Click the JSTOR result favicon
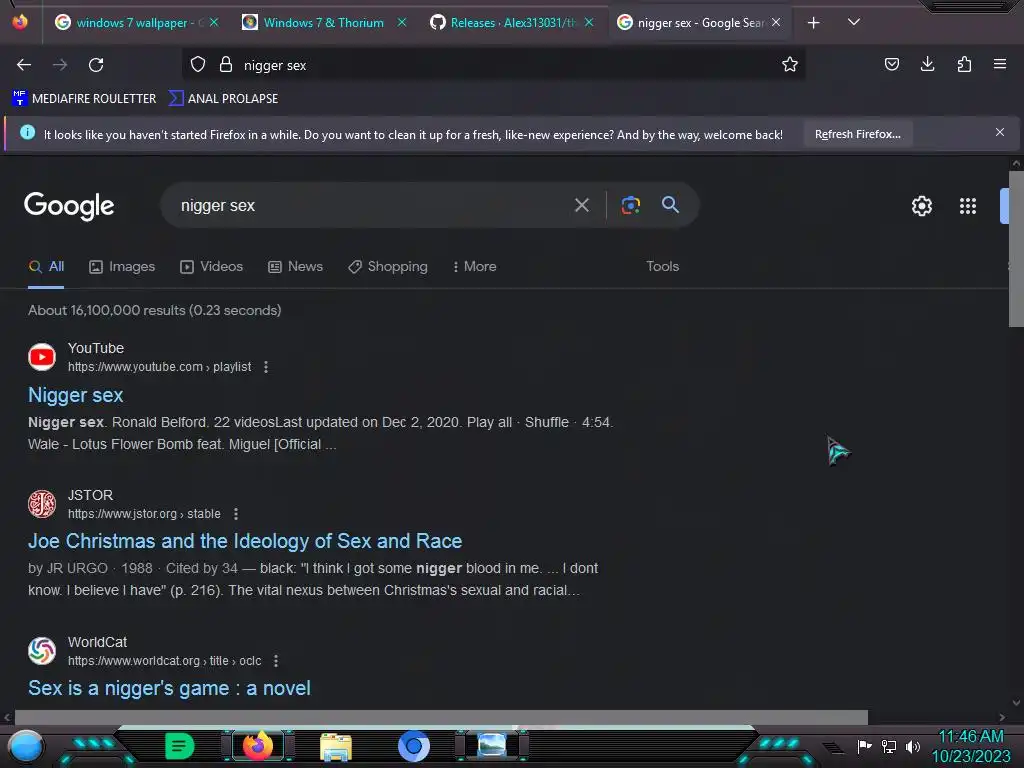This screenshot has width=1024, height=768. [x=42, y=504]
